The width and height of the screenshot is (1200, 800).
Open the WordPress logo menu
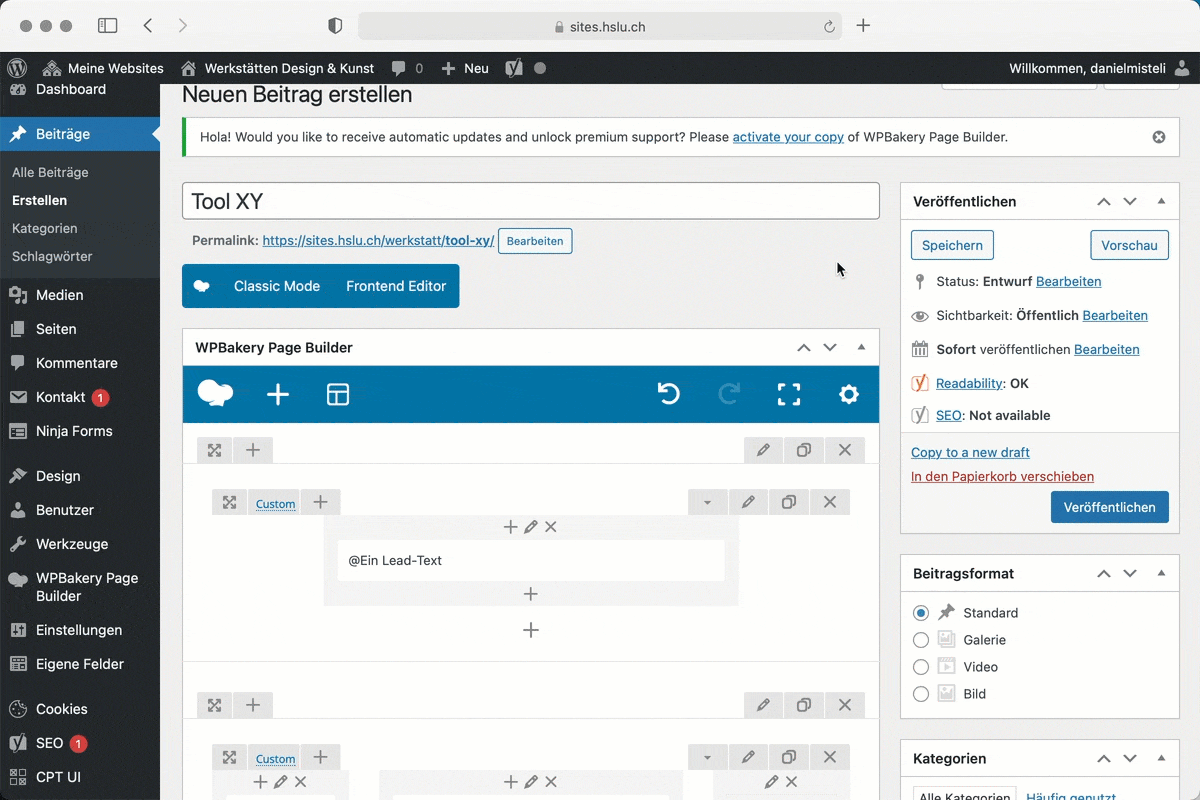pyautogui.click(x=17, y=68)
